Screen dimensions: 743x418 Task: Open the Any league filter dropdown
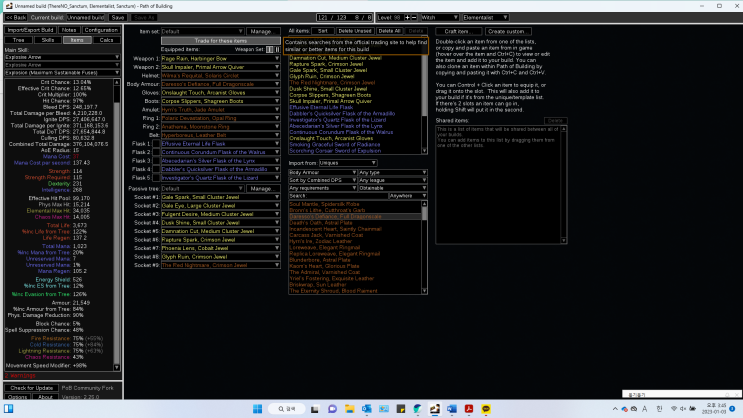392,180
